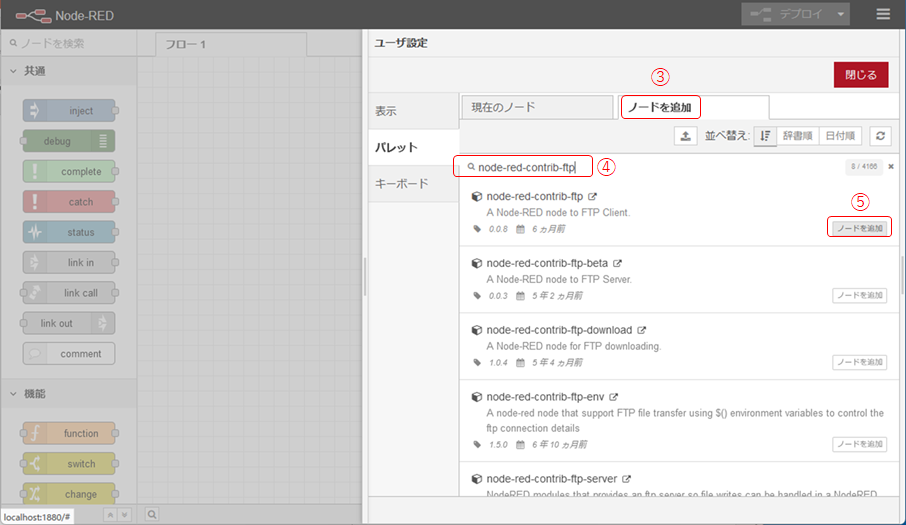
Task: Install node-red-contrib-ftp with ノードを追加 button
Action: [x=859, y=229]
